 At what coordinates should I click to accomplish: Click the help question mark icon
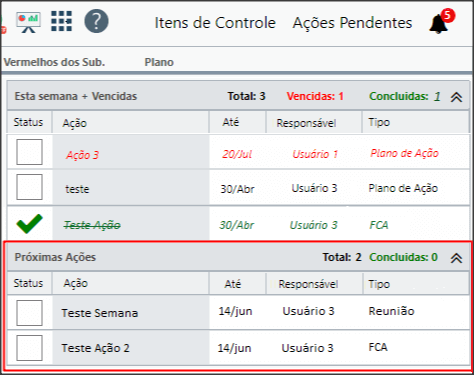click(96, 21)
